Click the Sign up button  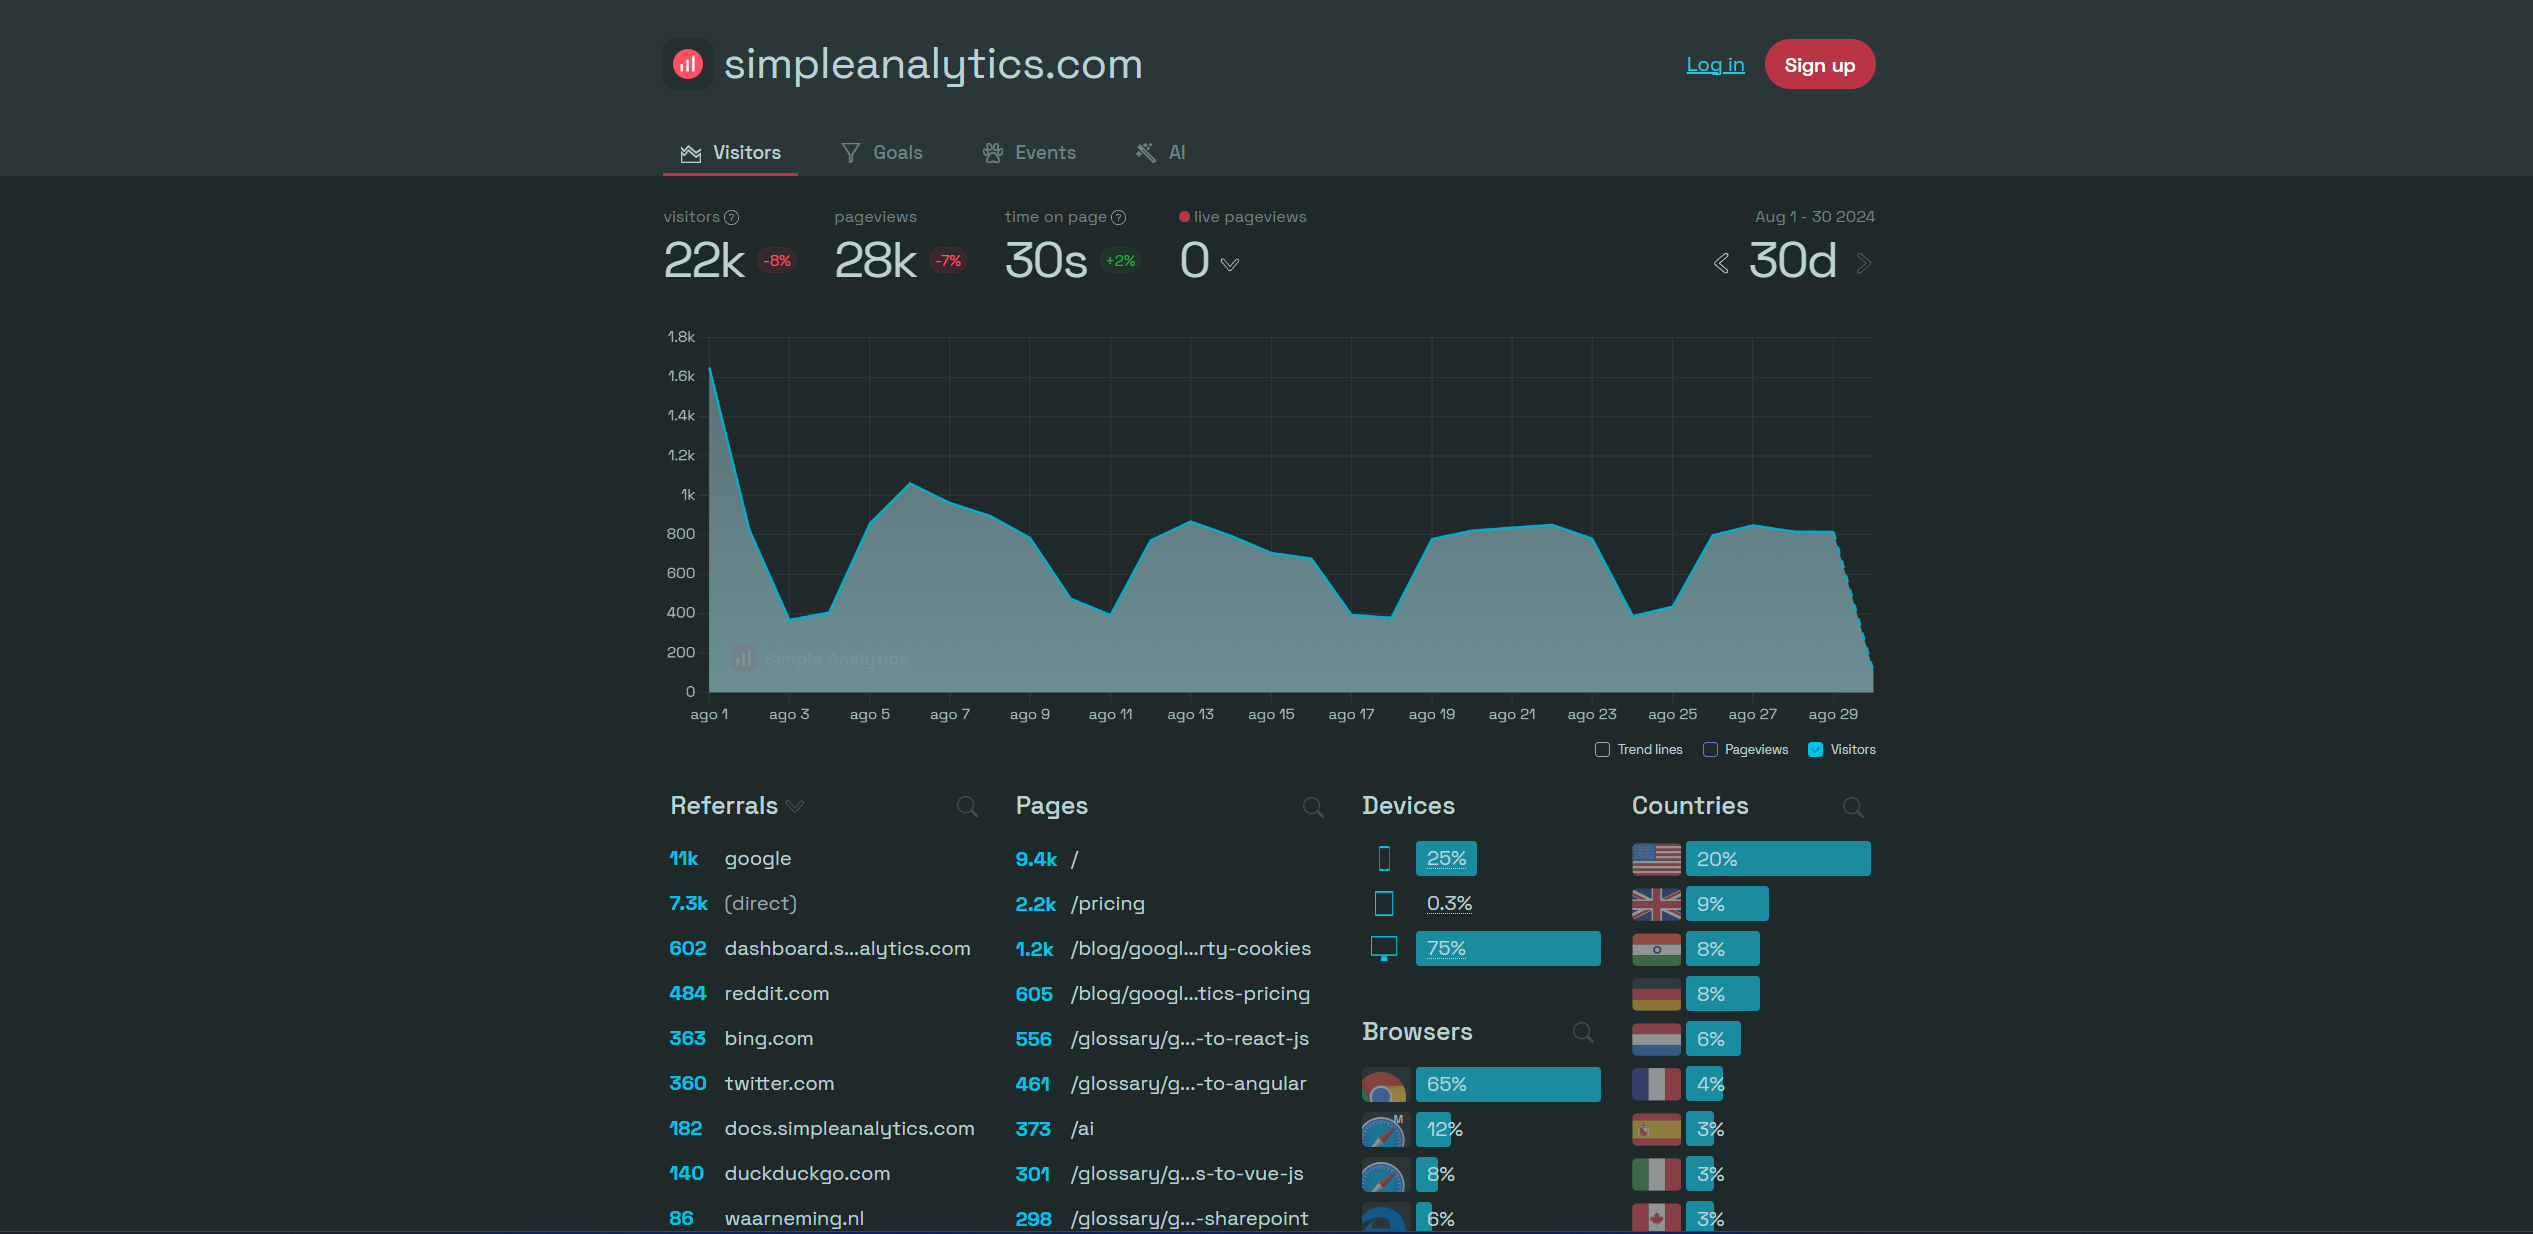tap(1819, 65)
